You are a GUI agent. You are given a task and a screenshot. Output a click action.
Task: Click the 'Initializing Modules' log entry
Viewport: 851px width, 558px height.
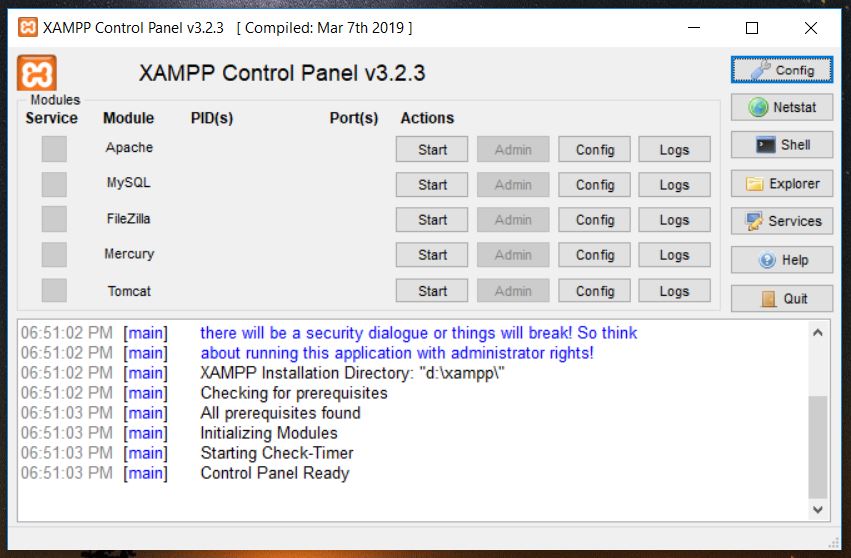point(269,433)
